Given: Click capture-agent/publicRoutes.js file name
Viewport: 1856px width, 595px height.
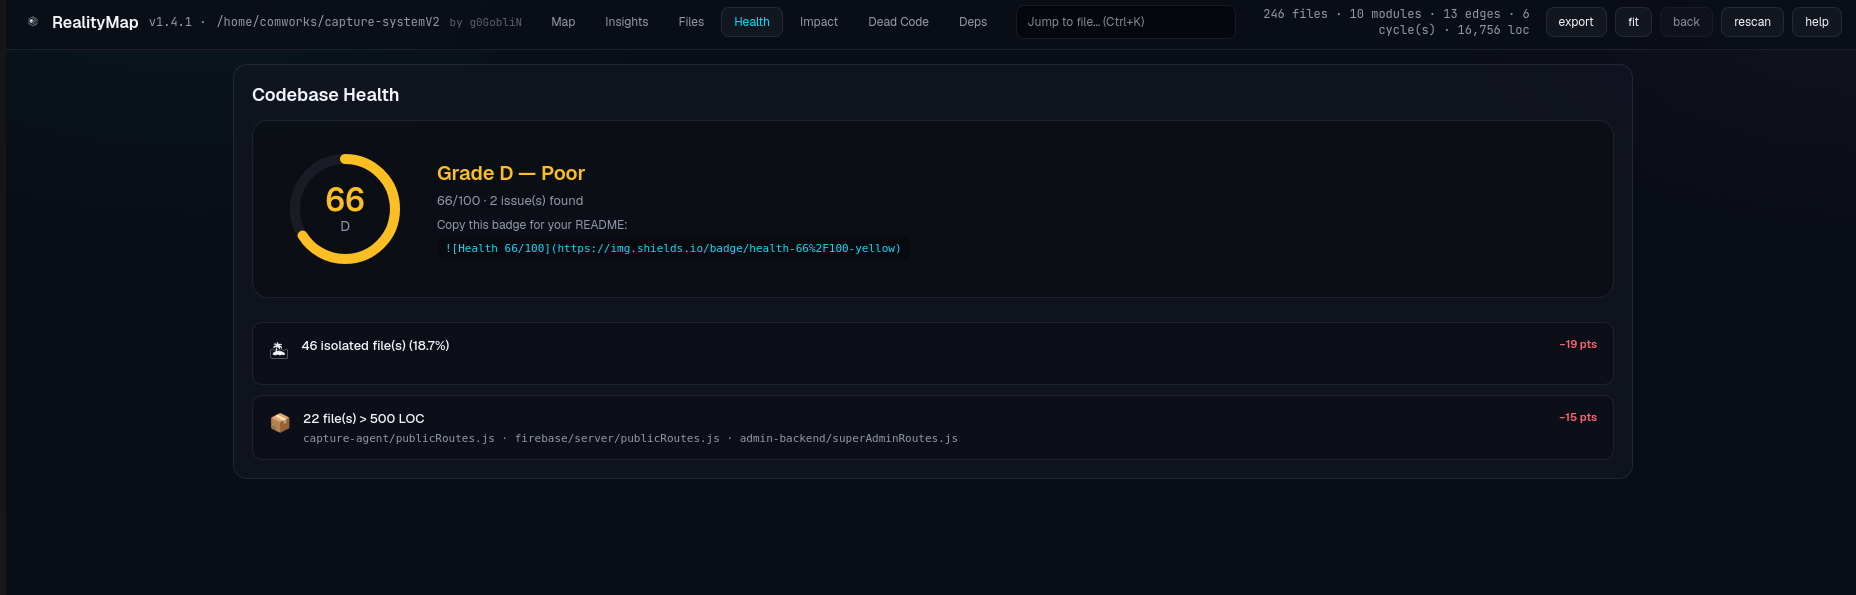Looking at the screenshot, I should 399,438.
